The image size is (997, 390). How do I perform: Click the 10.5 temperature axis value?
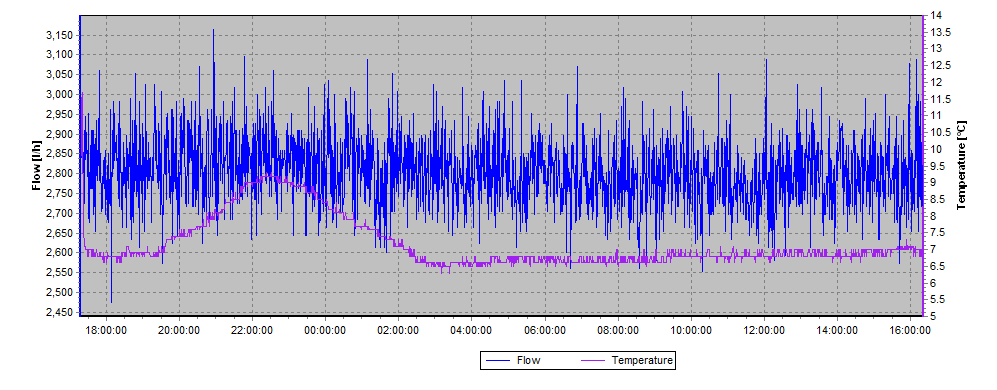point(939,132)
